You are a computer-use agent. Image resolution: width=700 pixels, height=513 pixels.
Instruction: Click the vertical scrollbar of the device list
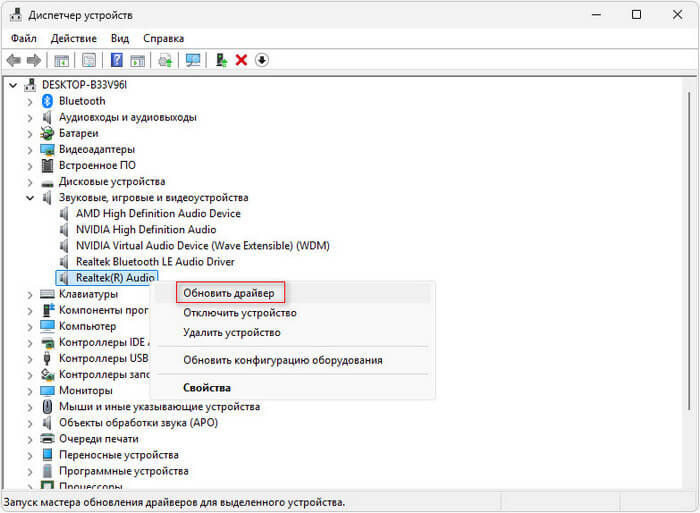[x=689, y=250]
